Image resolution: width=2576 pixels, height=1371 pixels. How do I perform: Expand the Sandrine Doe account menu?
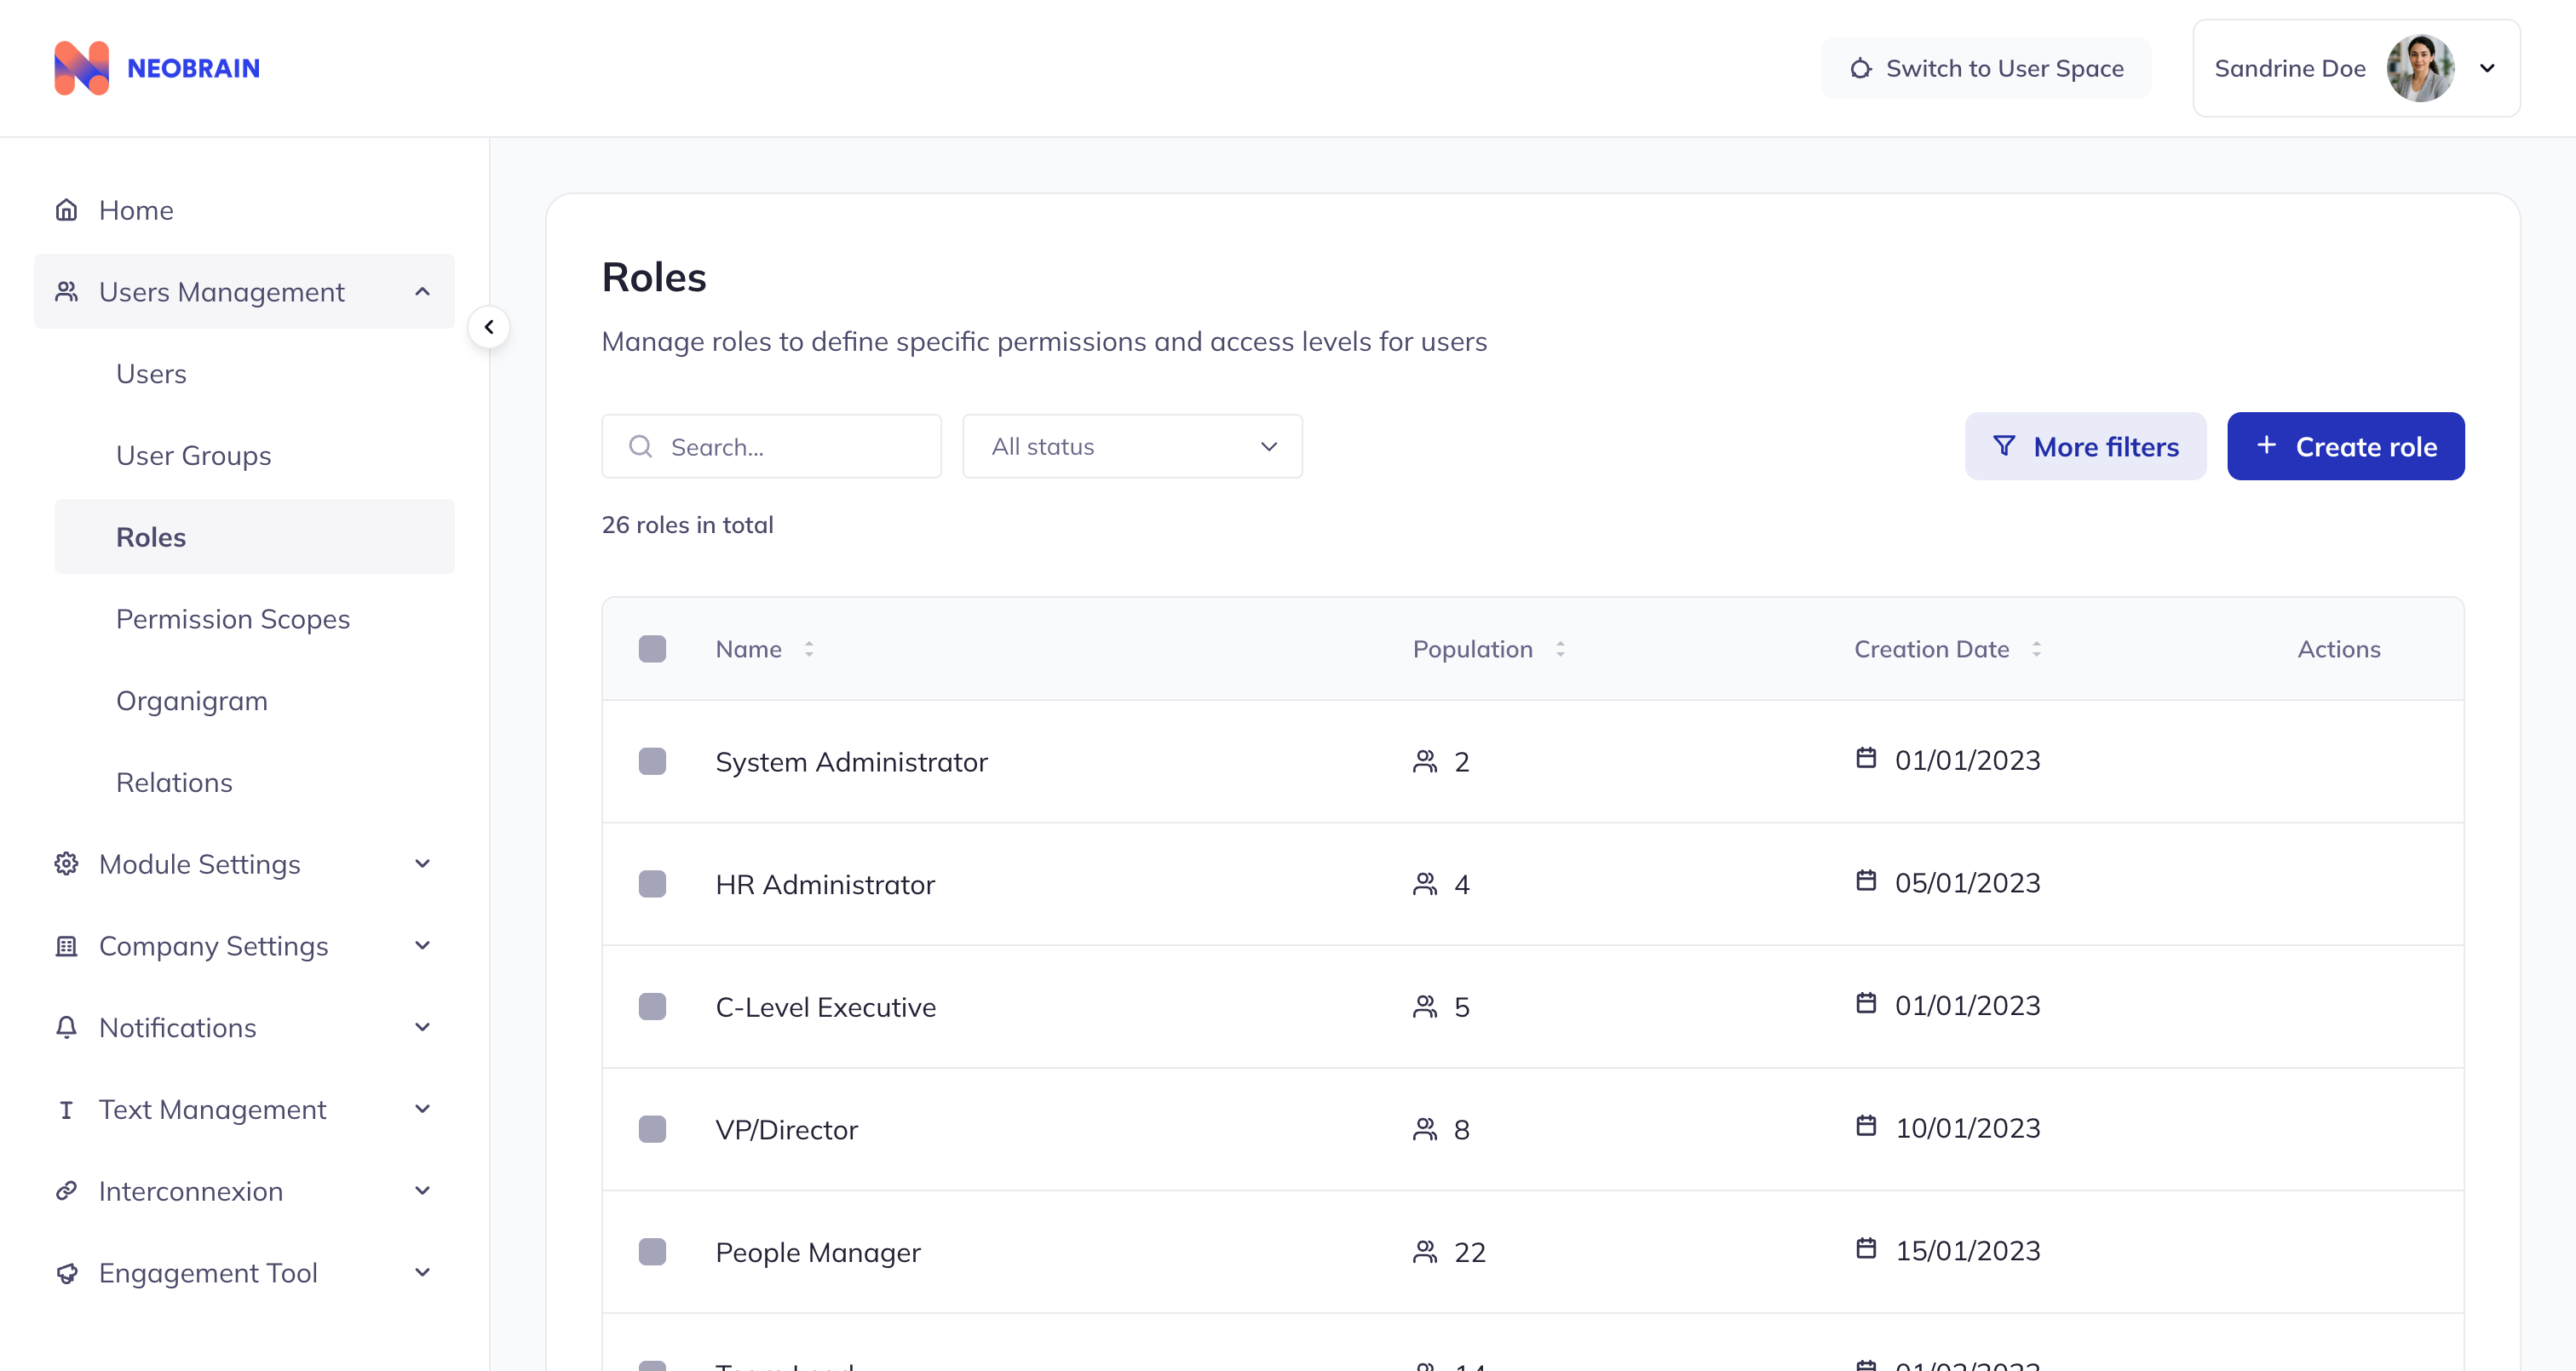click(x=2489, y=67)
